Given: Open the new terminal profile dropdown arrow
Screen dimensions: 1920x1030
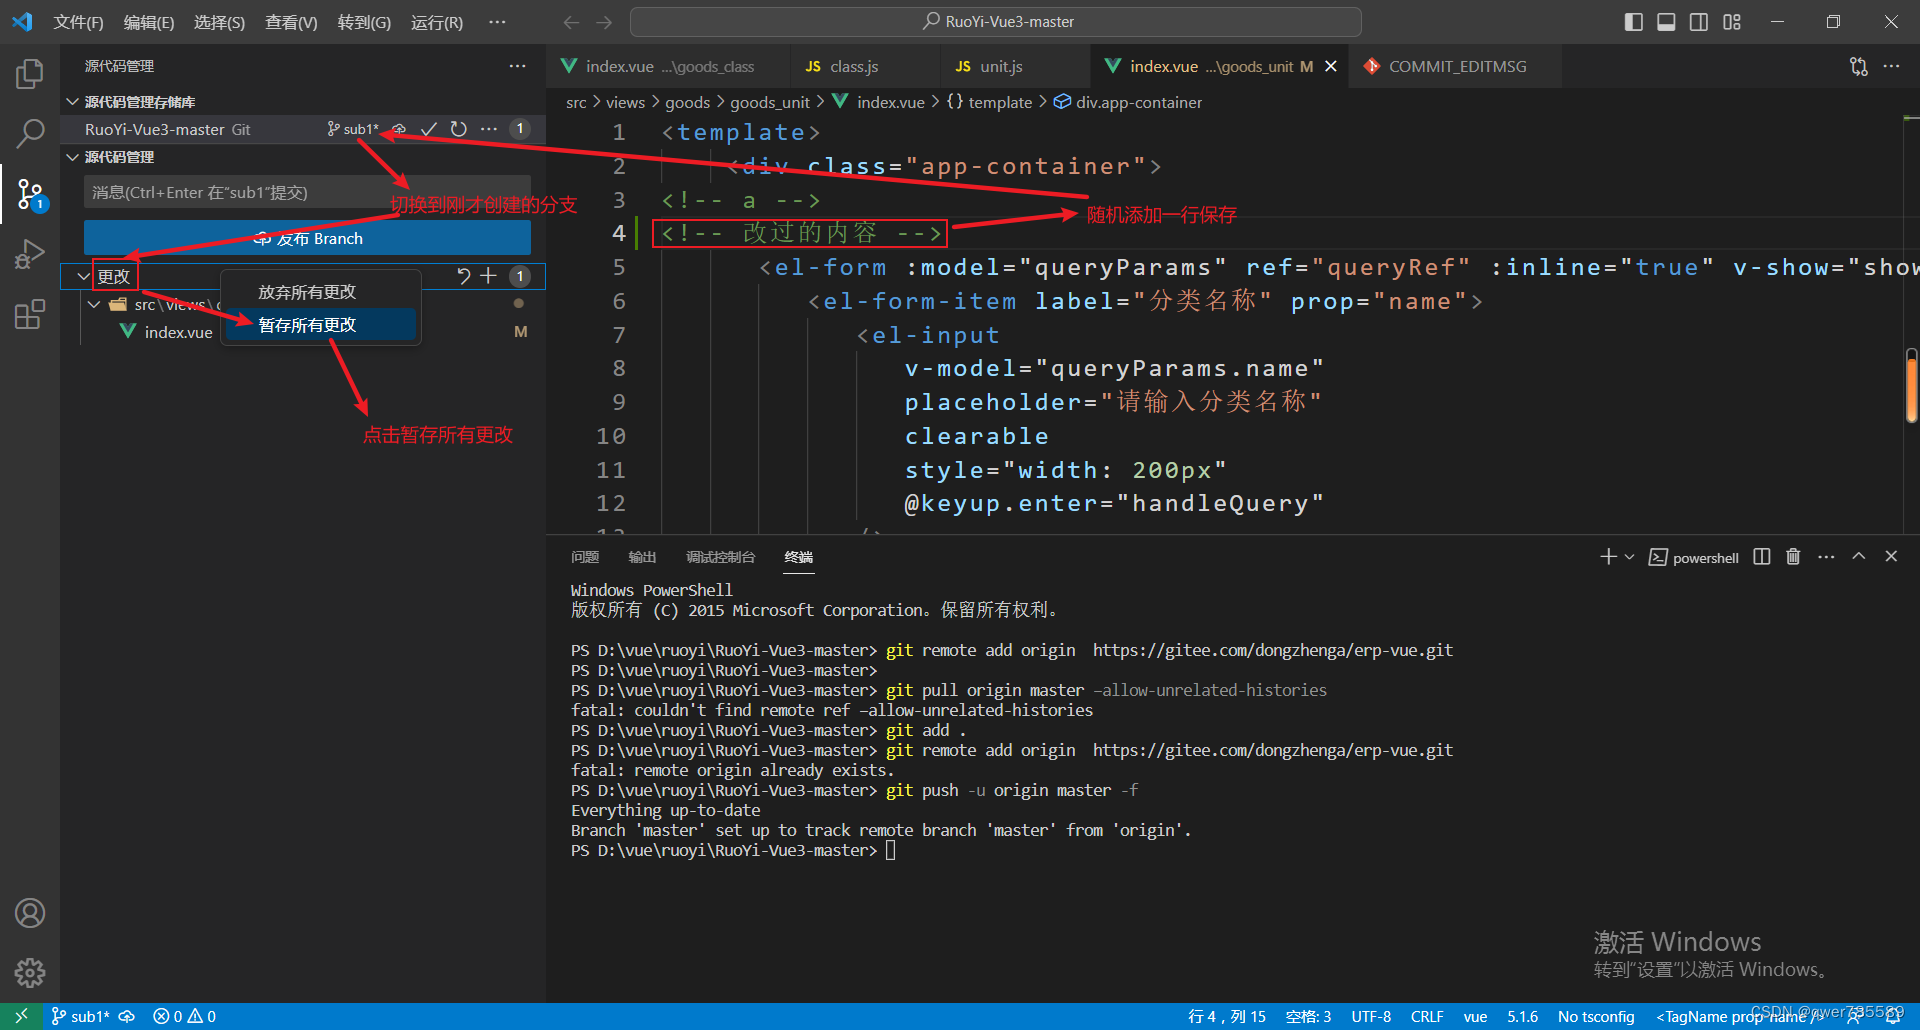Looking at the screenshot, I should 1630,557.
